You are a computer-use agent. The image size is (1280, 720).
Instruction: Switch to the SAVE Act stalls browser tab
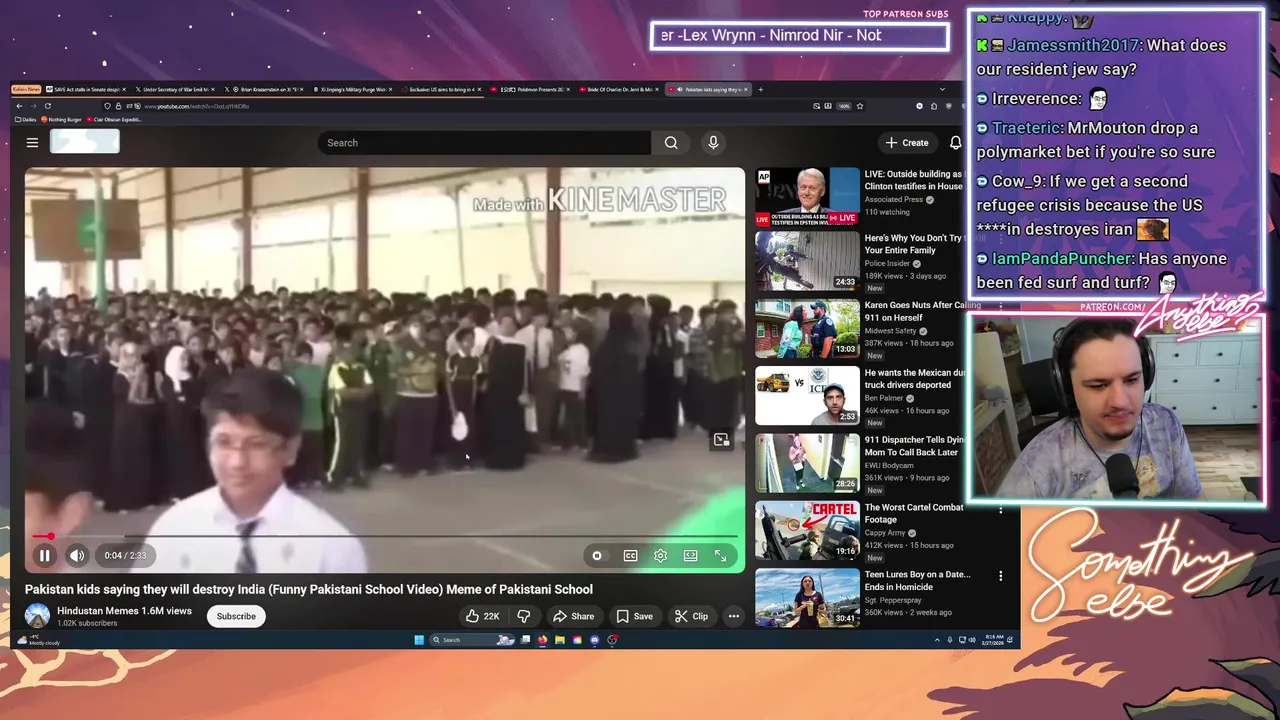click(84, 89)
